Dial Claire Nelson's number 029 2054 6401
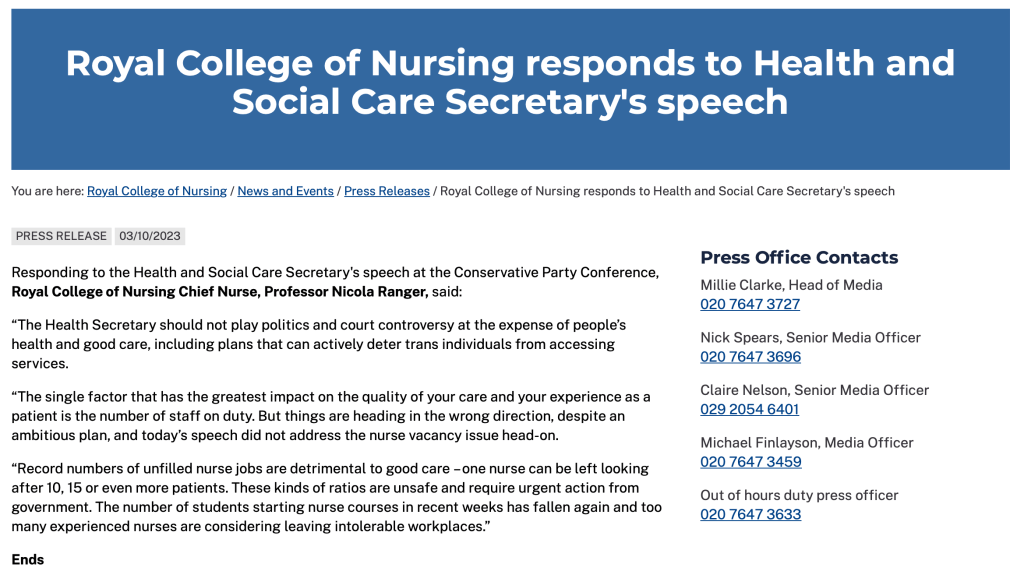The height and width of the screenshot is (571, 1024). [749, 409]
